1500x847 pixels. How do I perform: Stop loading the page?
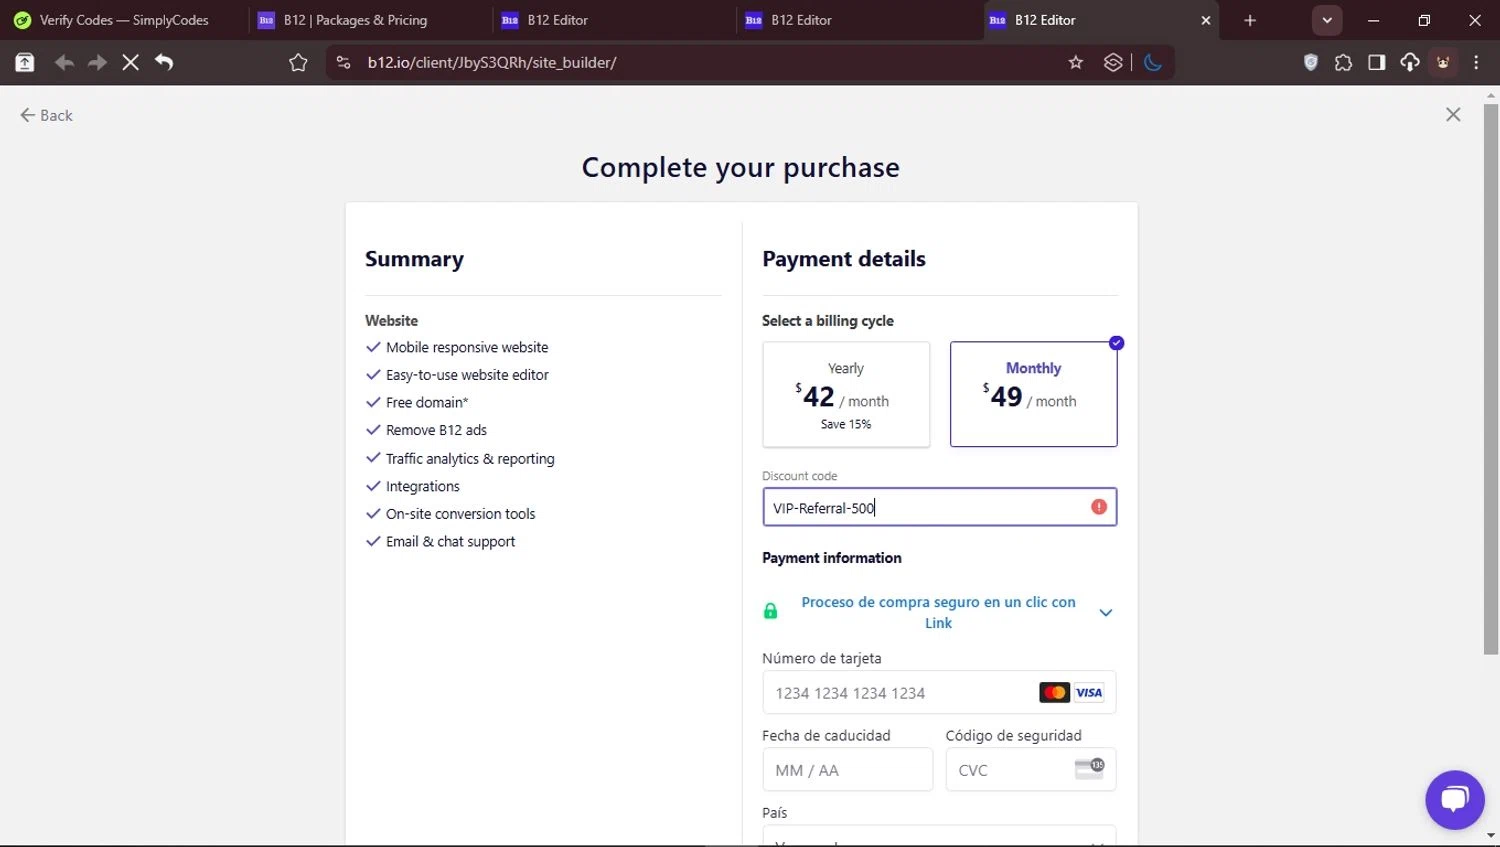pyautogui.click(x=130, y=62)
